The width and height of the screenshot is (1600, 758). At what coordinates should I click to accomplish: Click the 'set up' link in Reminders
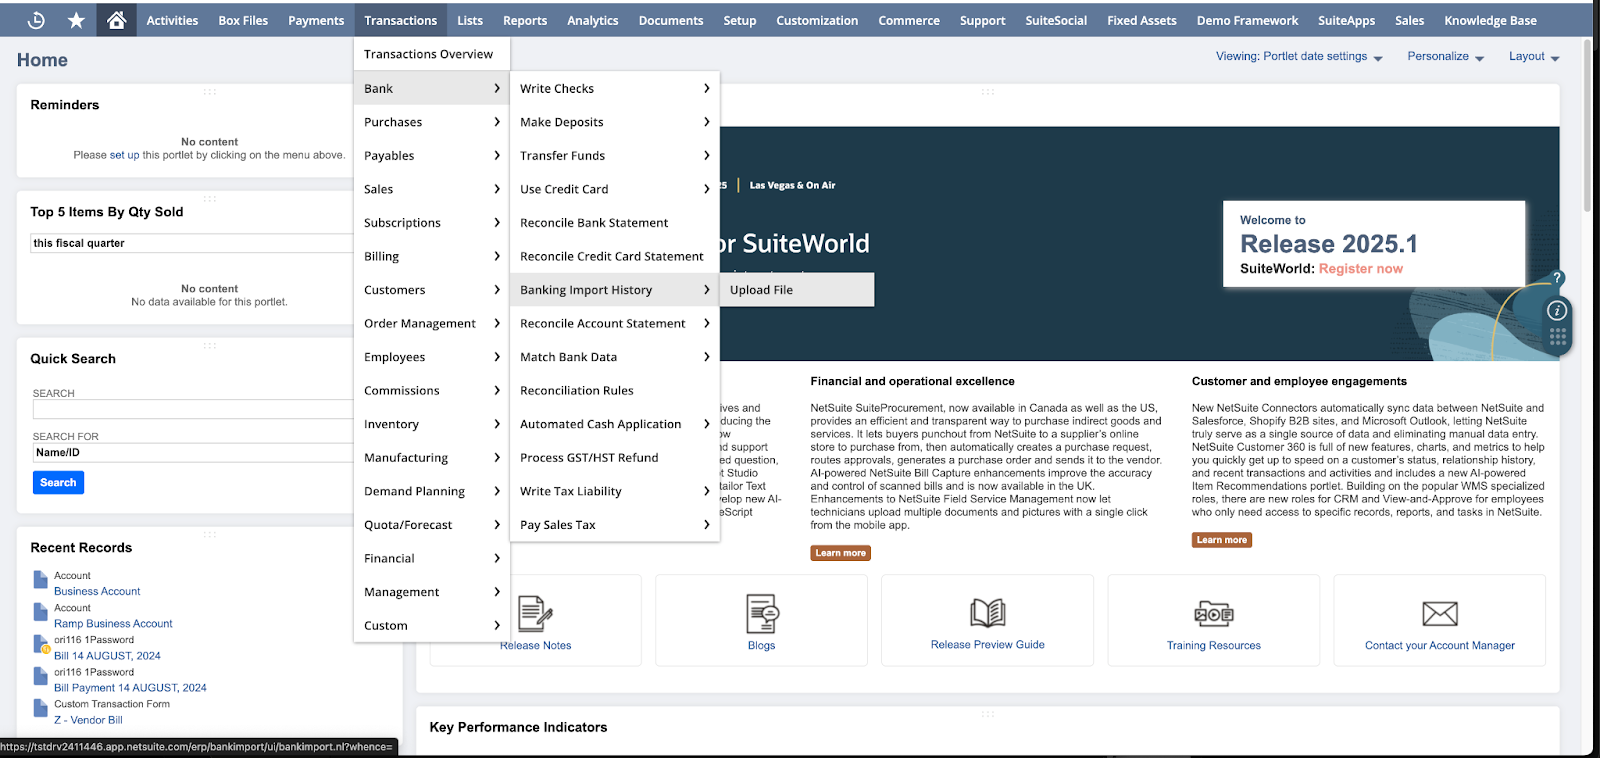coord(125,155)
